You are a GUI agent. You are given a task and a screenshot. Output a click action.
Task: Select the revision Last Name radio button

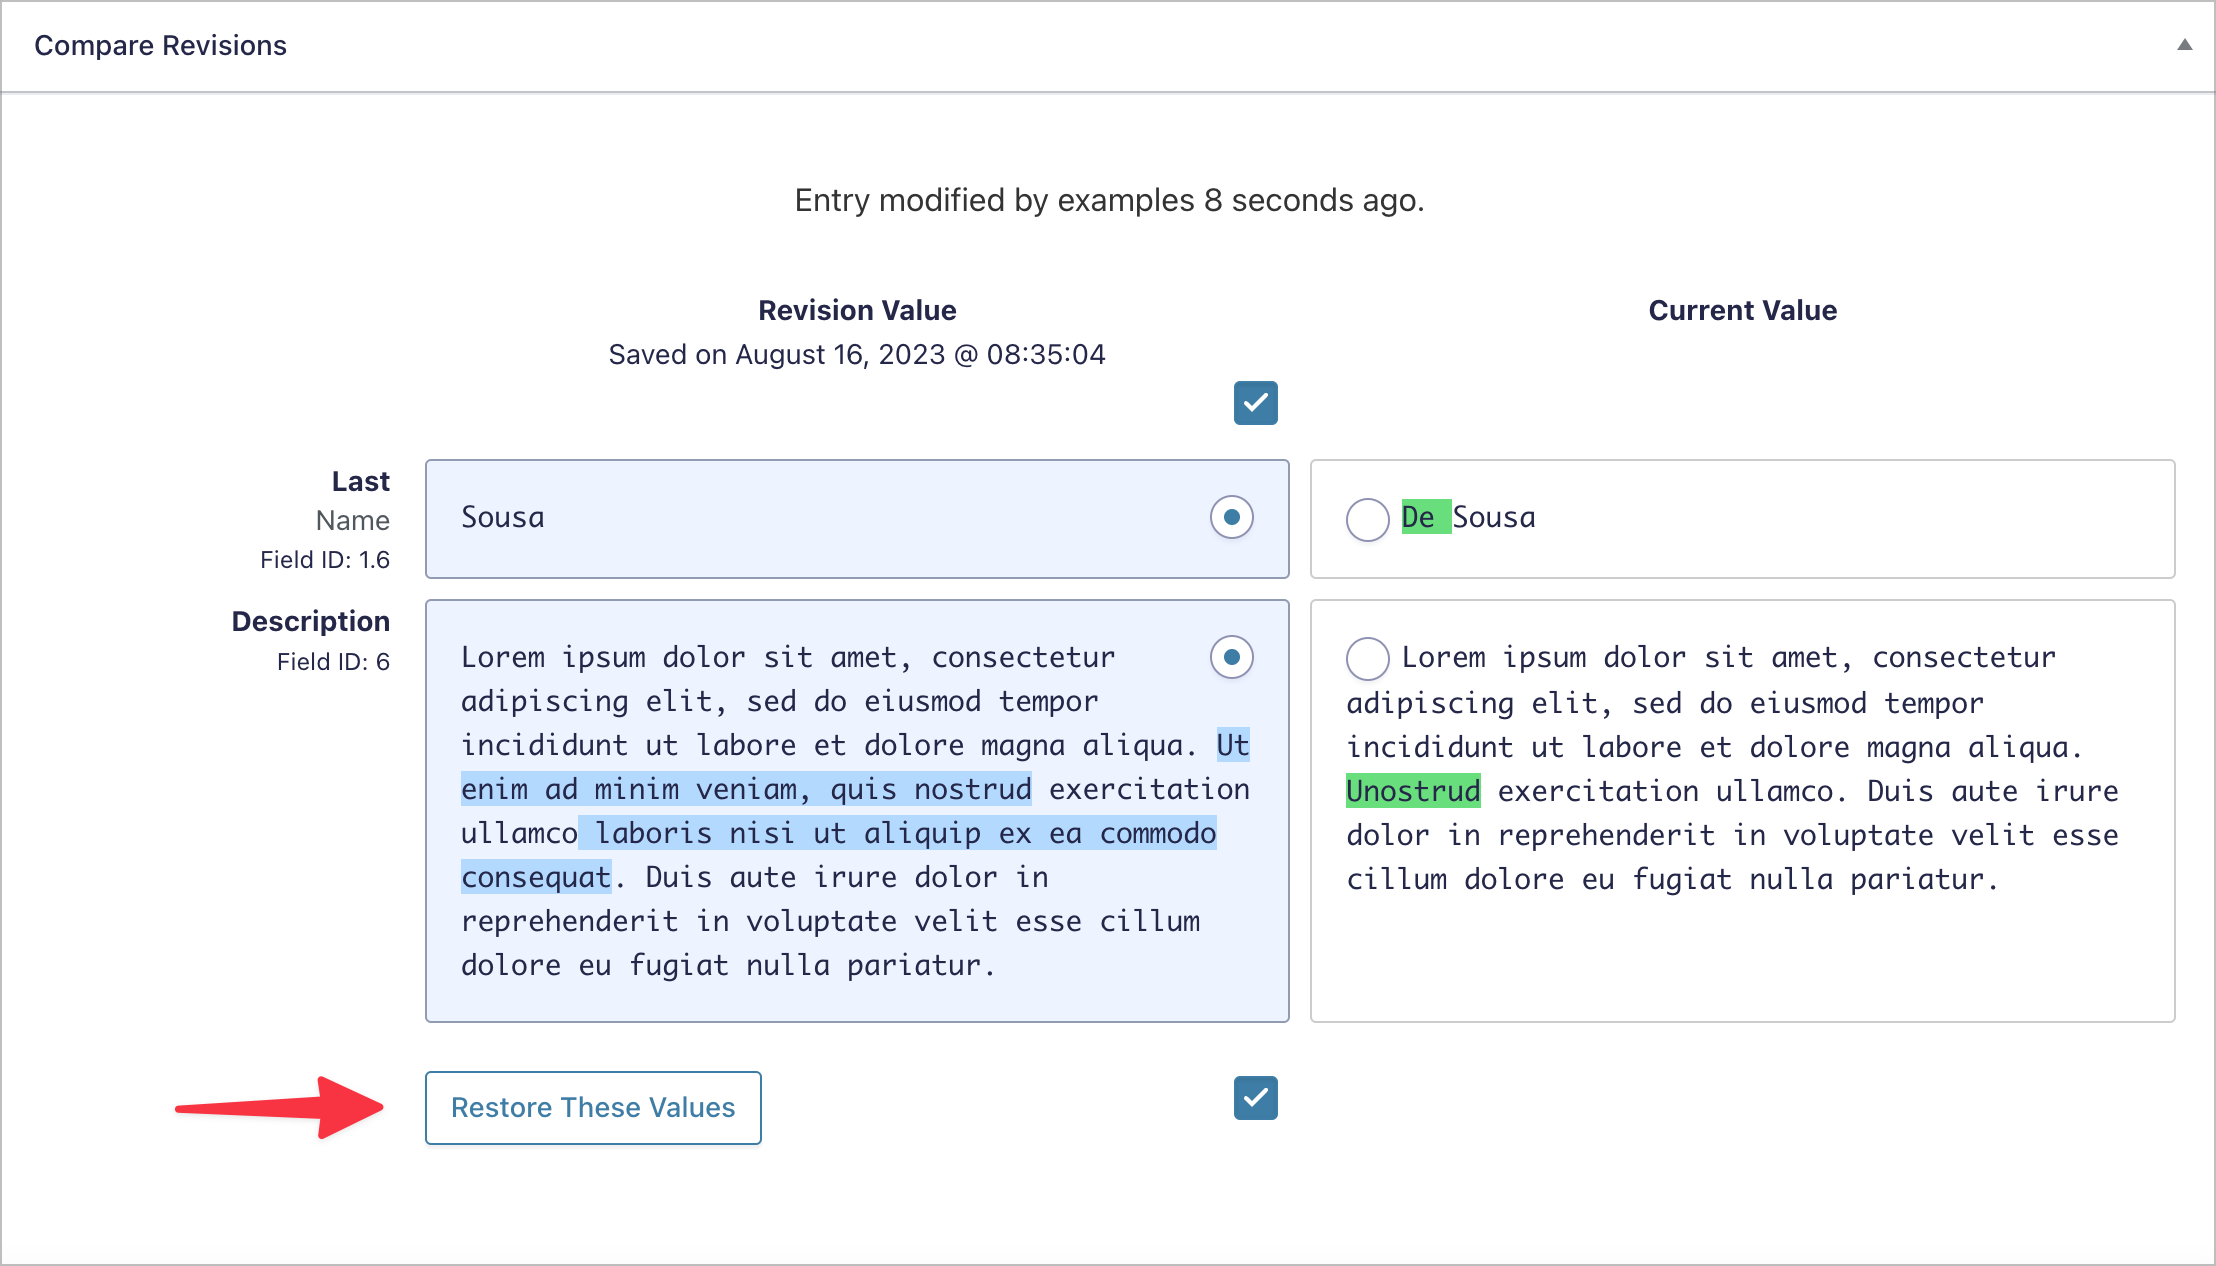tap(1231, 518)
